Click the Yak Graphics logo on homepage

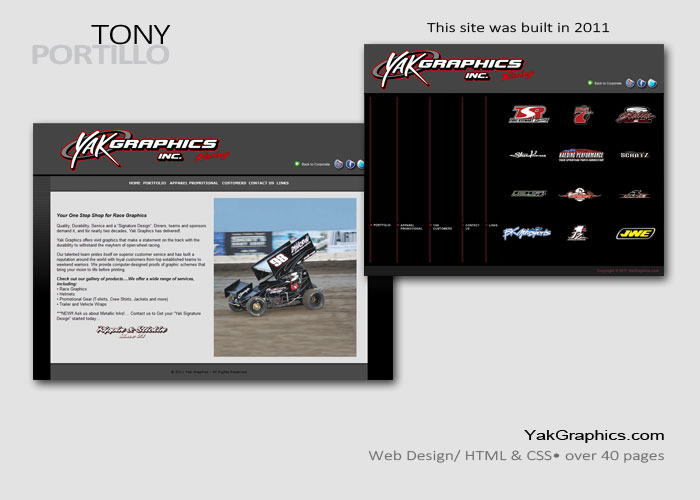pyautogui.click(x=144, y=150)
